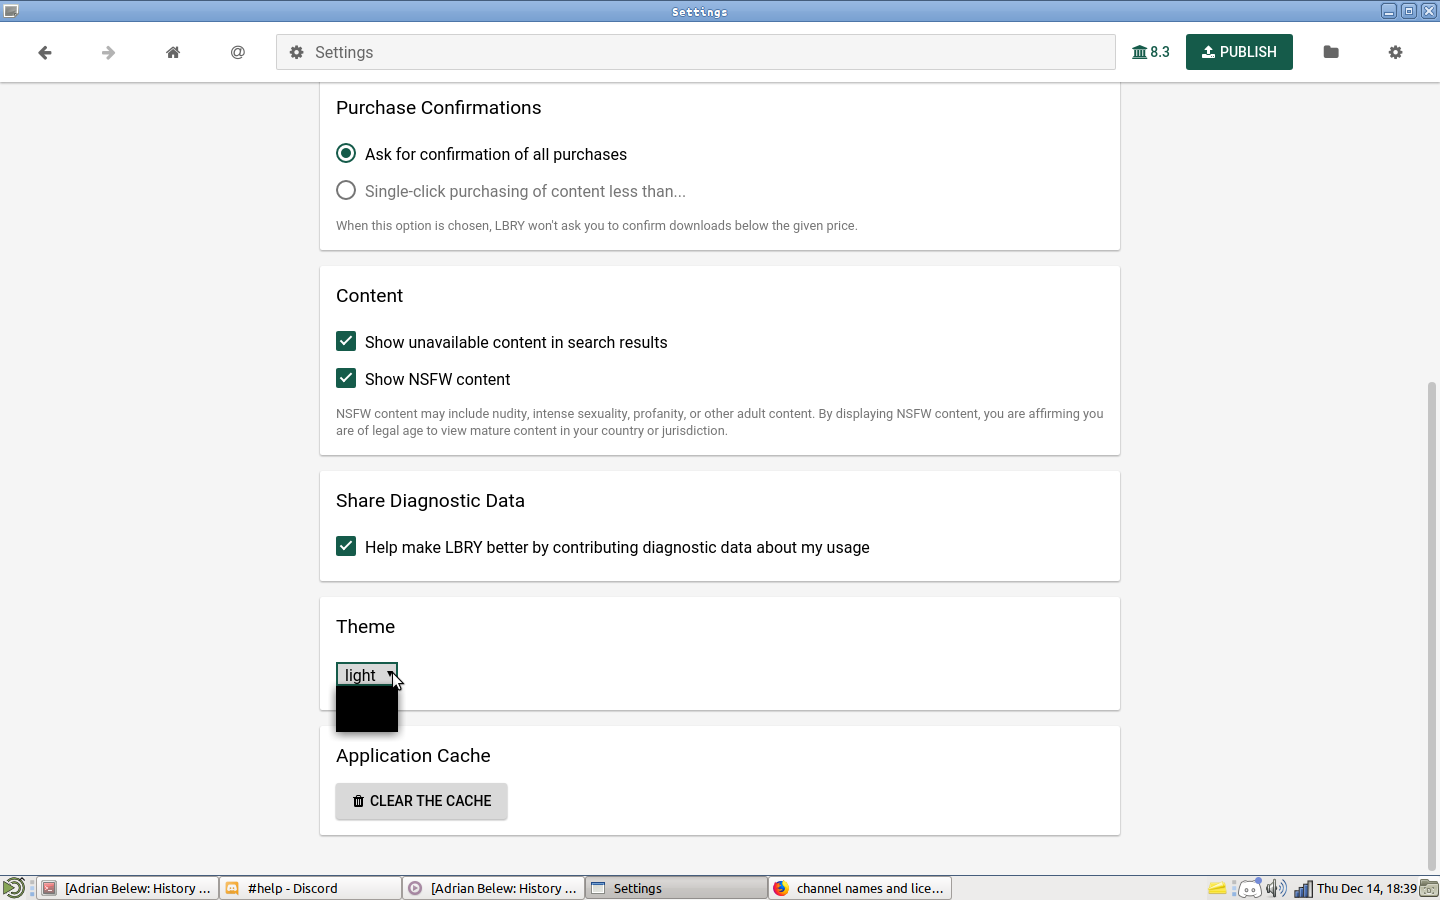Open the wallet balance 8.3
This screenshot has height=900, width=1440.
point(1150,52)
